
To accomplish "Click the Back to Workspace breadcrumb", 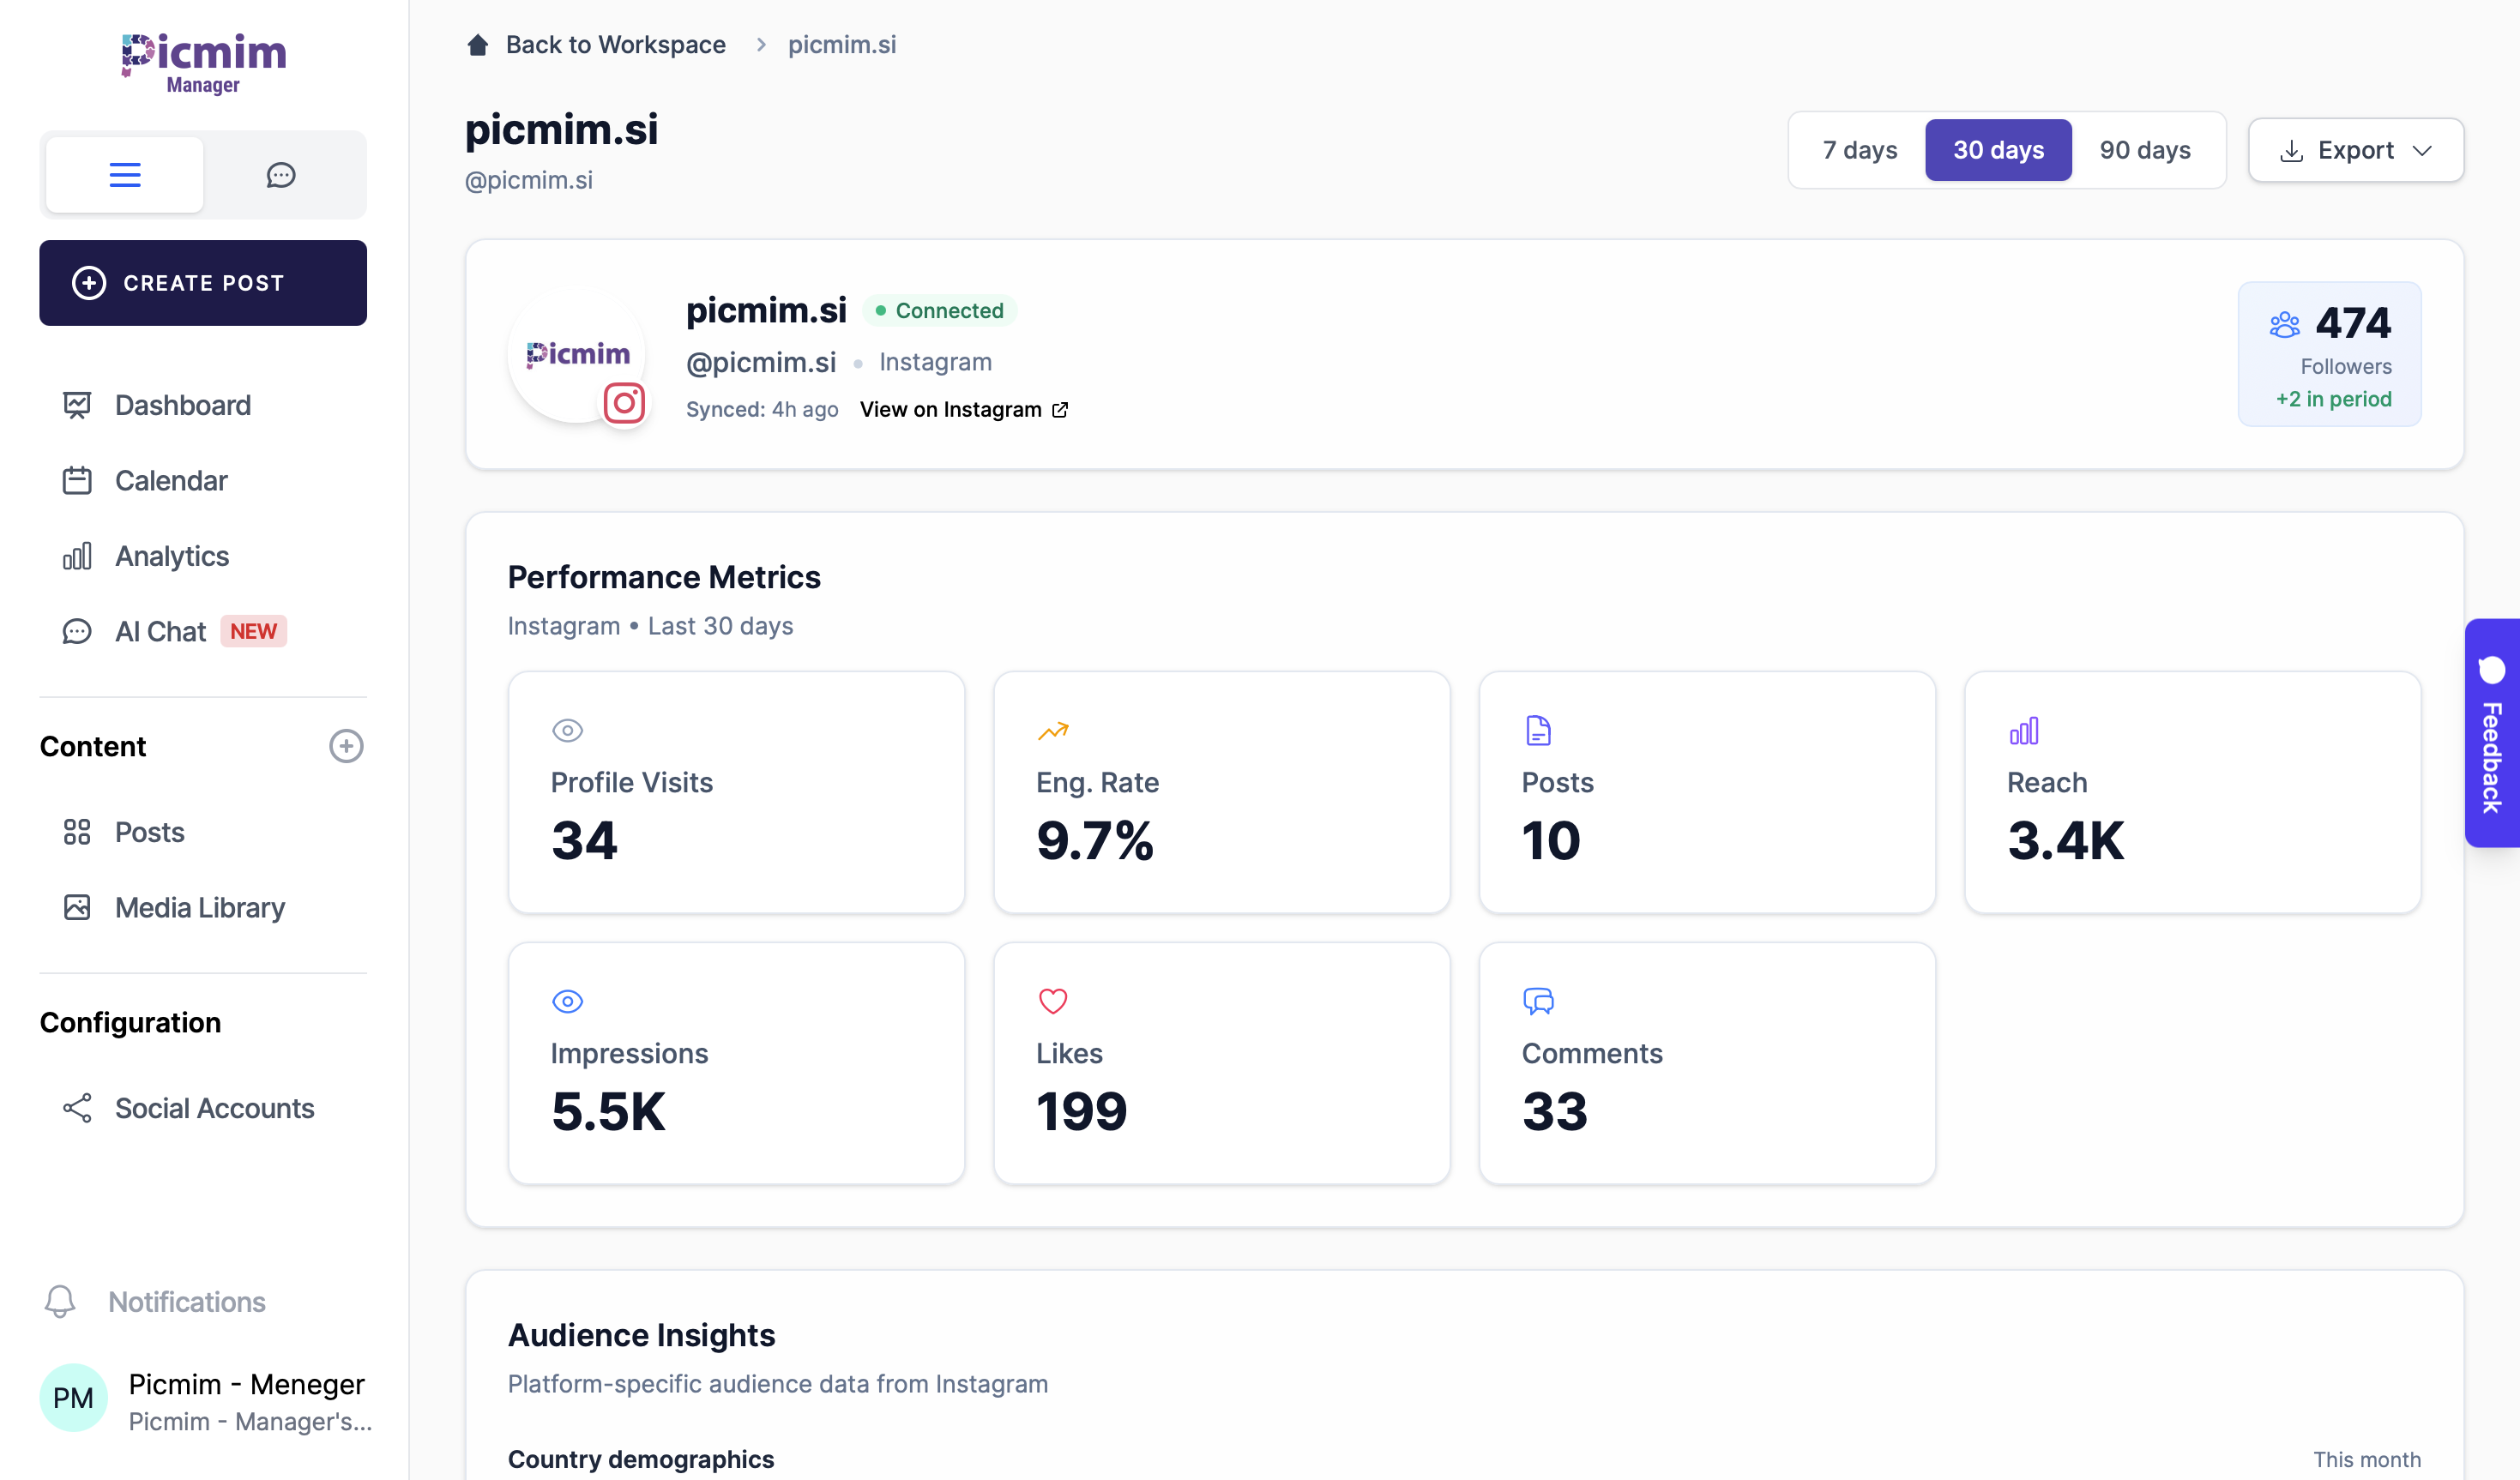I will pos(616,44).
